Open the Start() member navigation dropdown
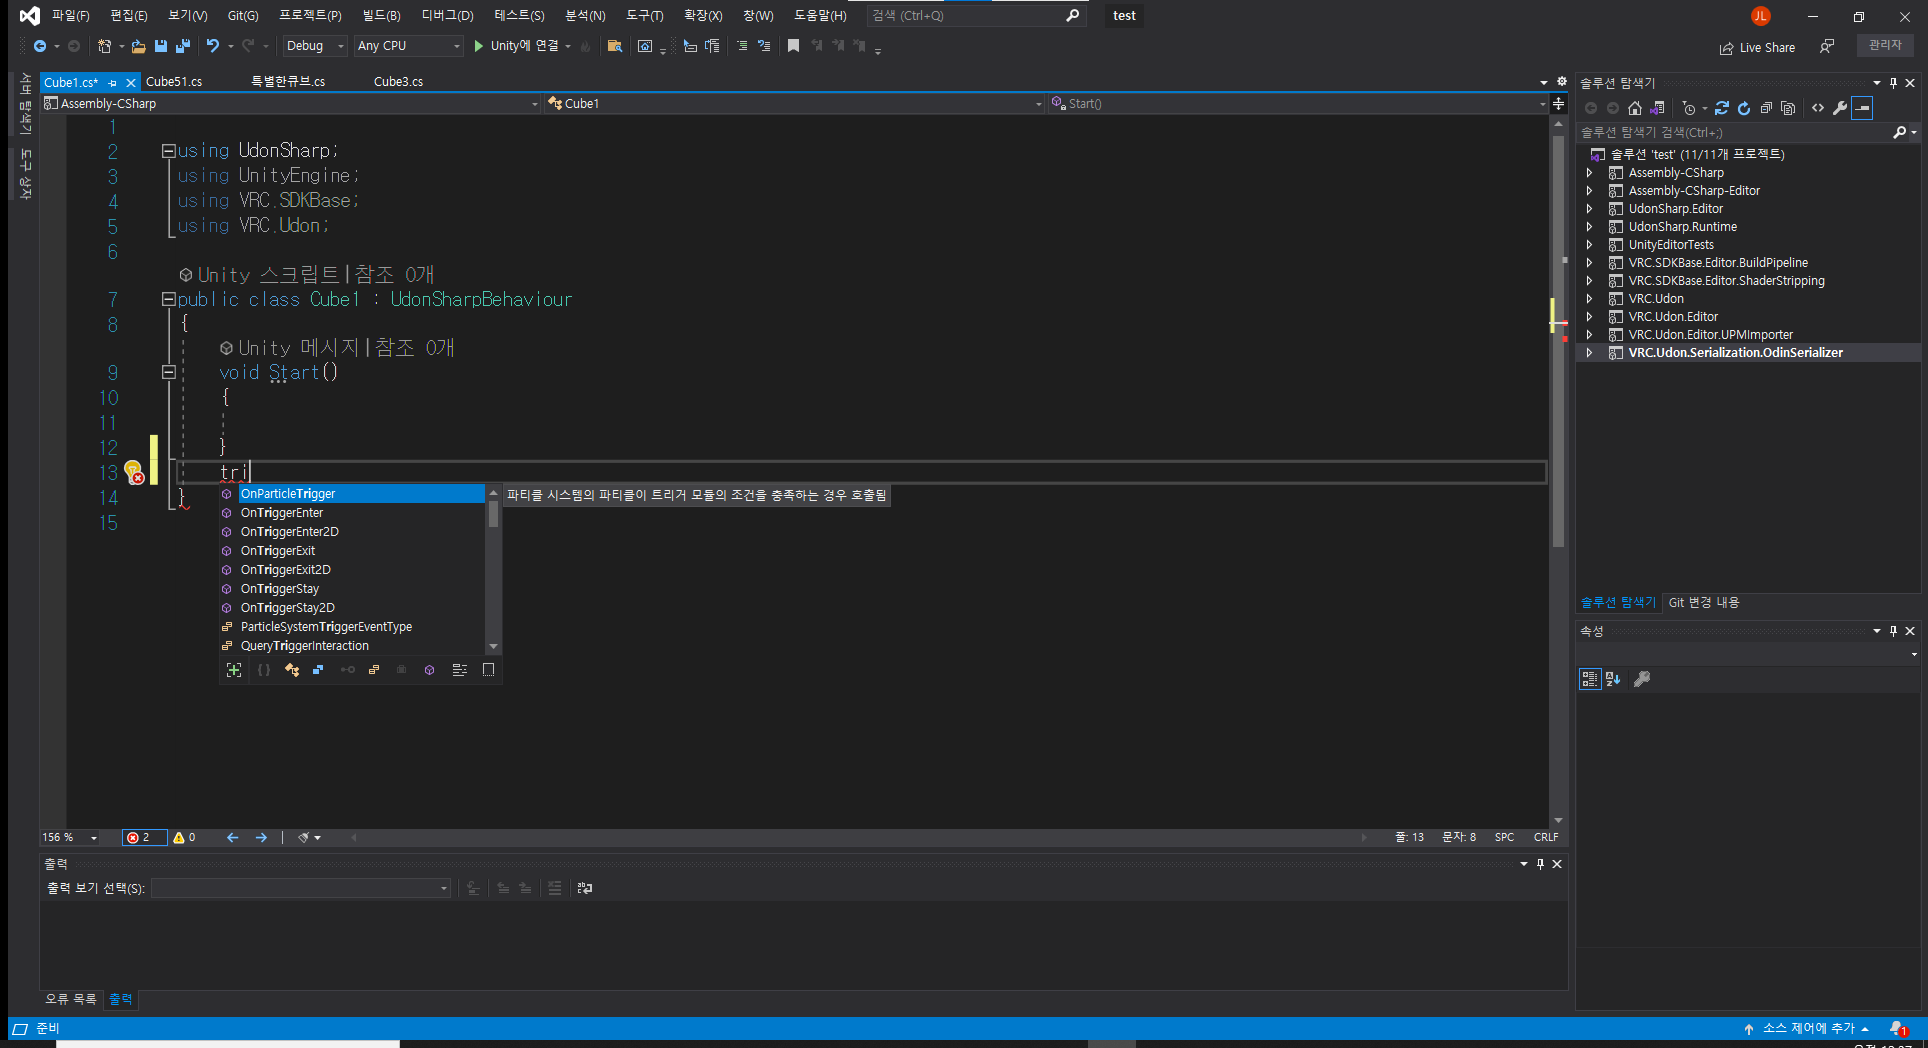The image size is (1928, 1048). pyautogui.click(x=1298, y=103)
